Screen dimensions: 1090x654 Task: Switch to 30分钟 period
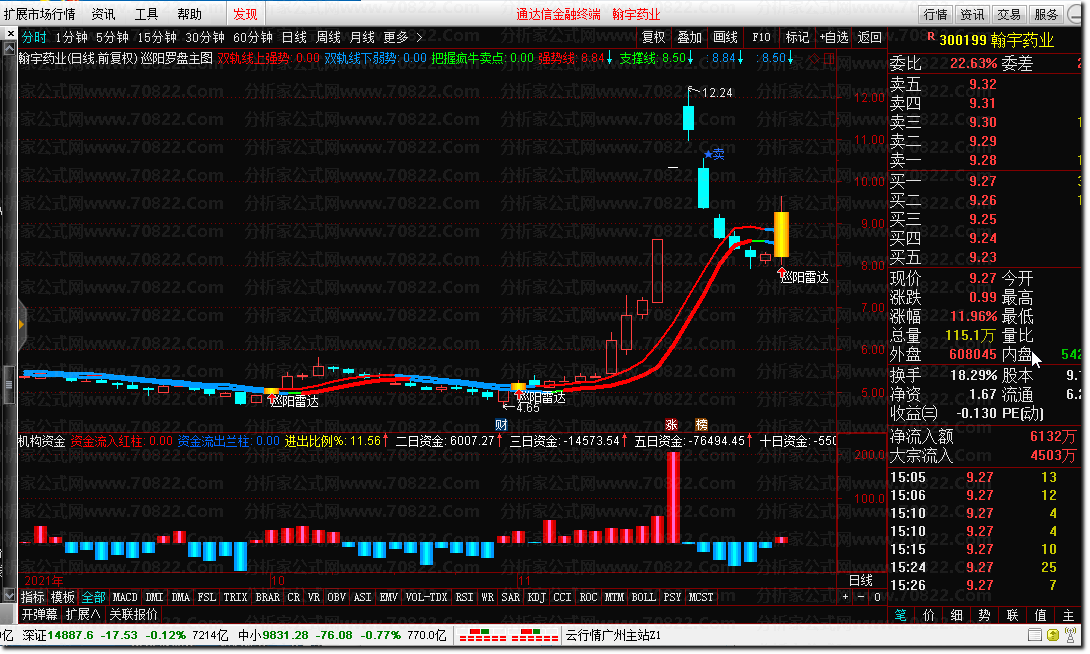pyautogui.click(x=204, y=37)
